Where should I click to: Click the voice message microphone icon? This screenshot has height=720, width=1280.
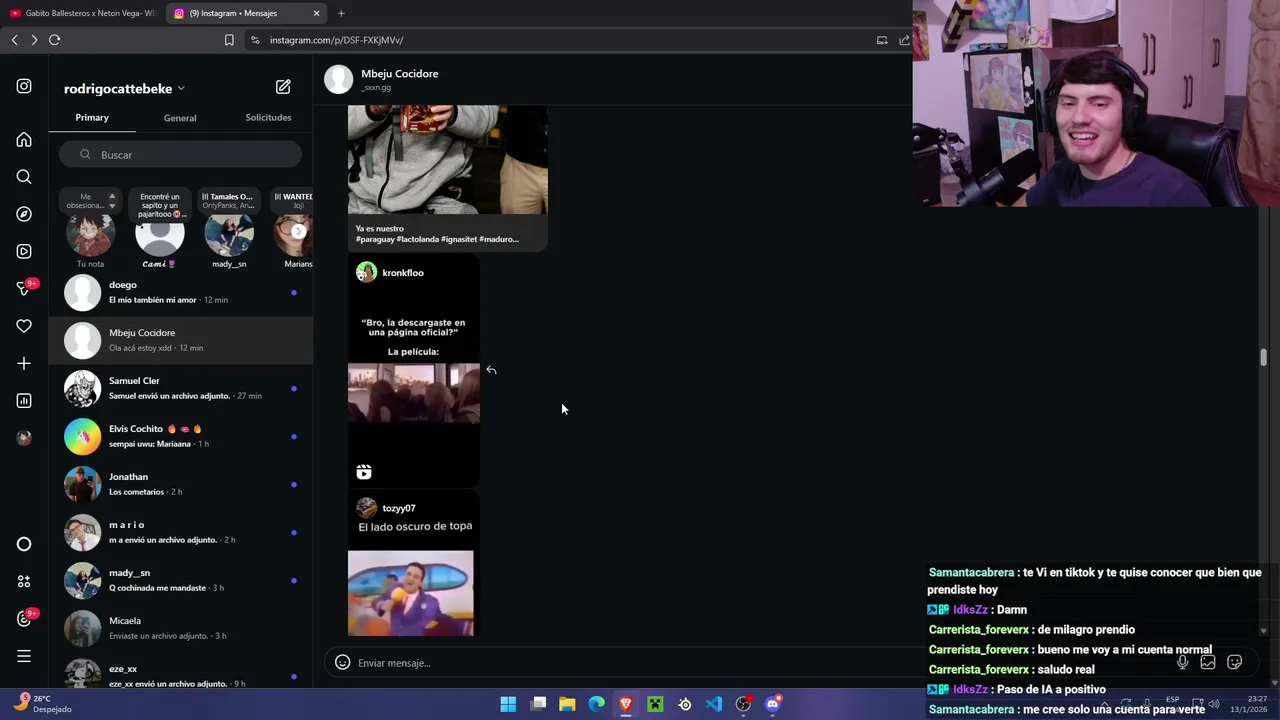pos(1182,662)
